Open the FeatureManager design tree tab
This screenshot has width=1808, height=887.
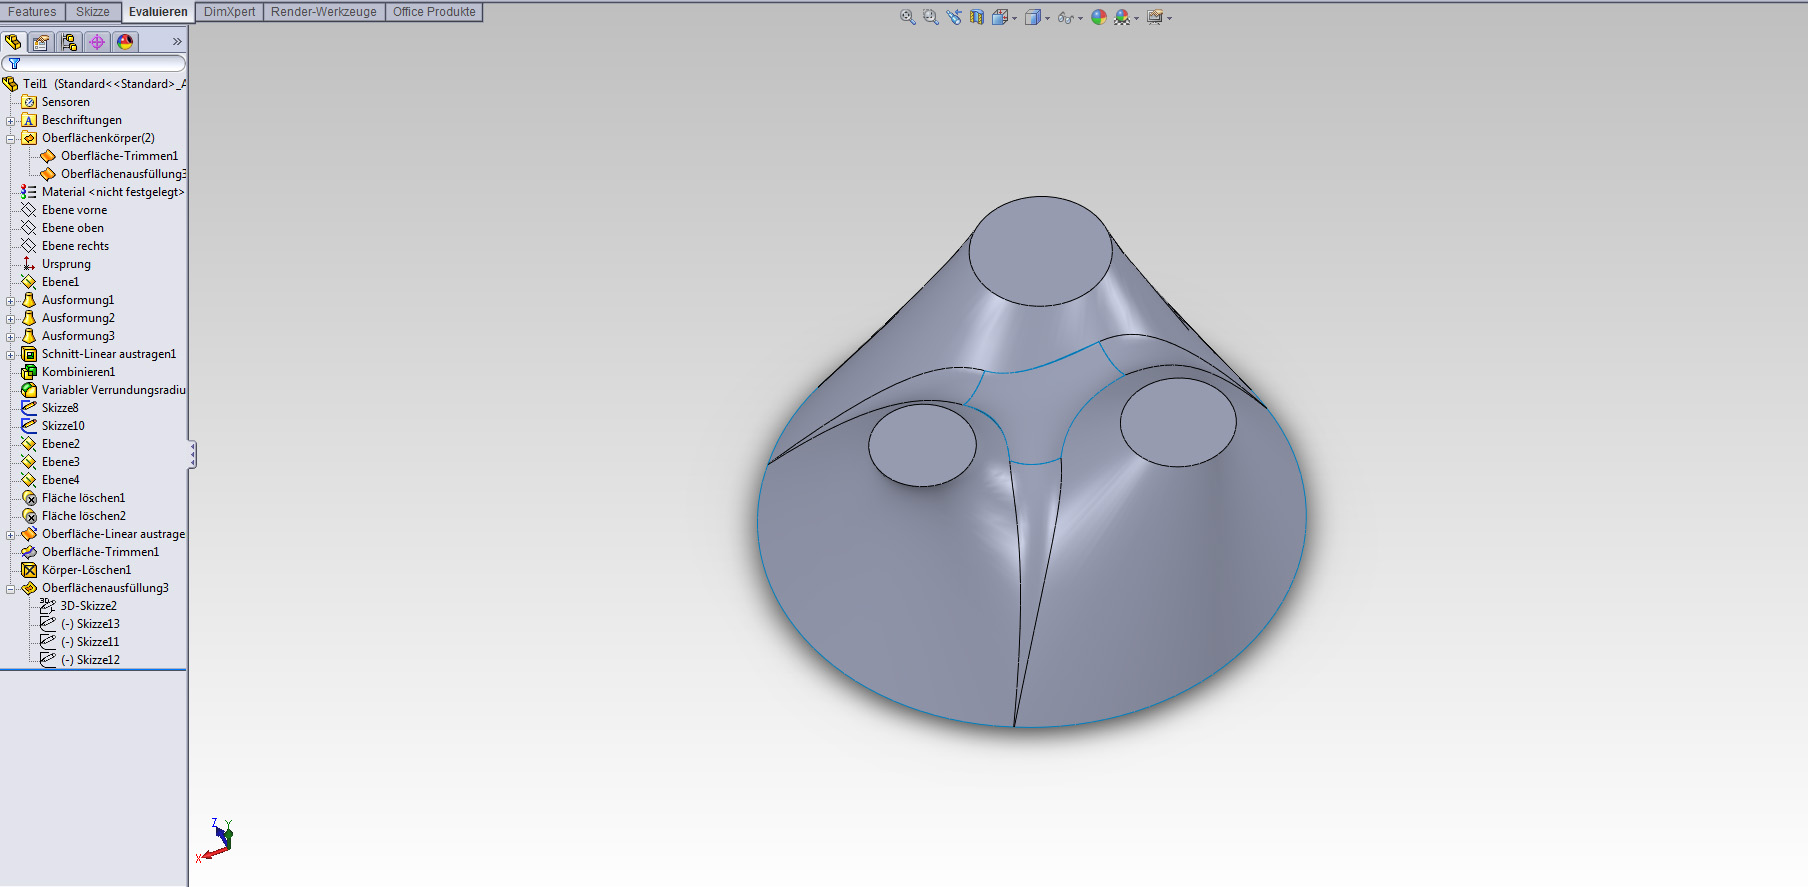(x=13, y=42)
